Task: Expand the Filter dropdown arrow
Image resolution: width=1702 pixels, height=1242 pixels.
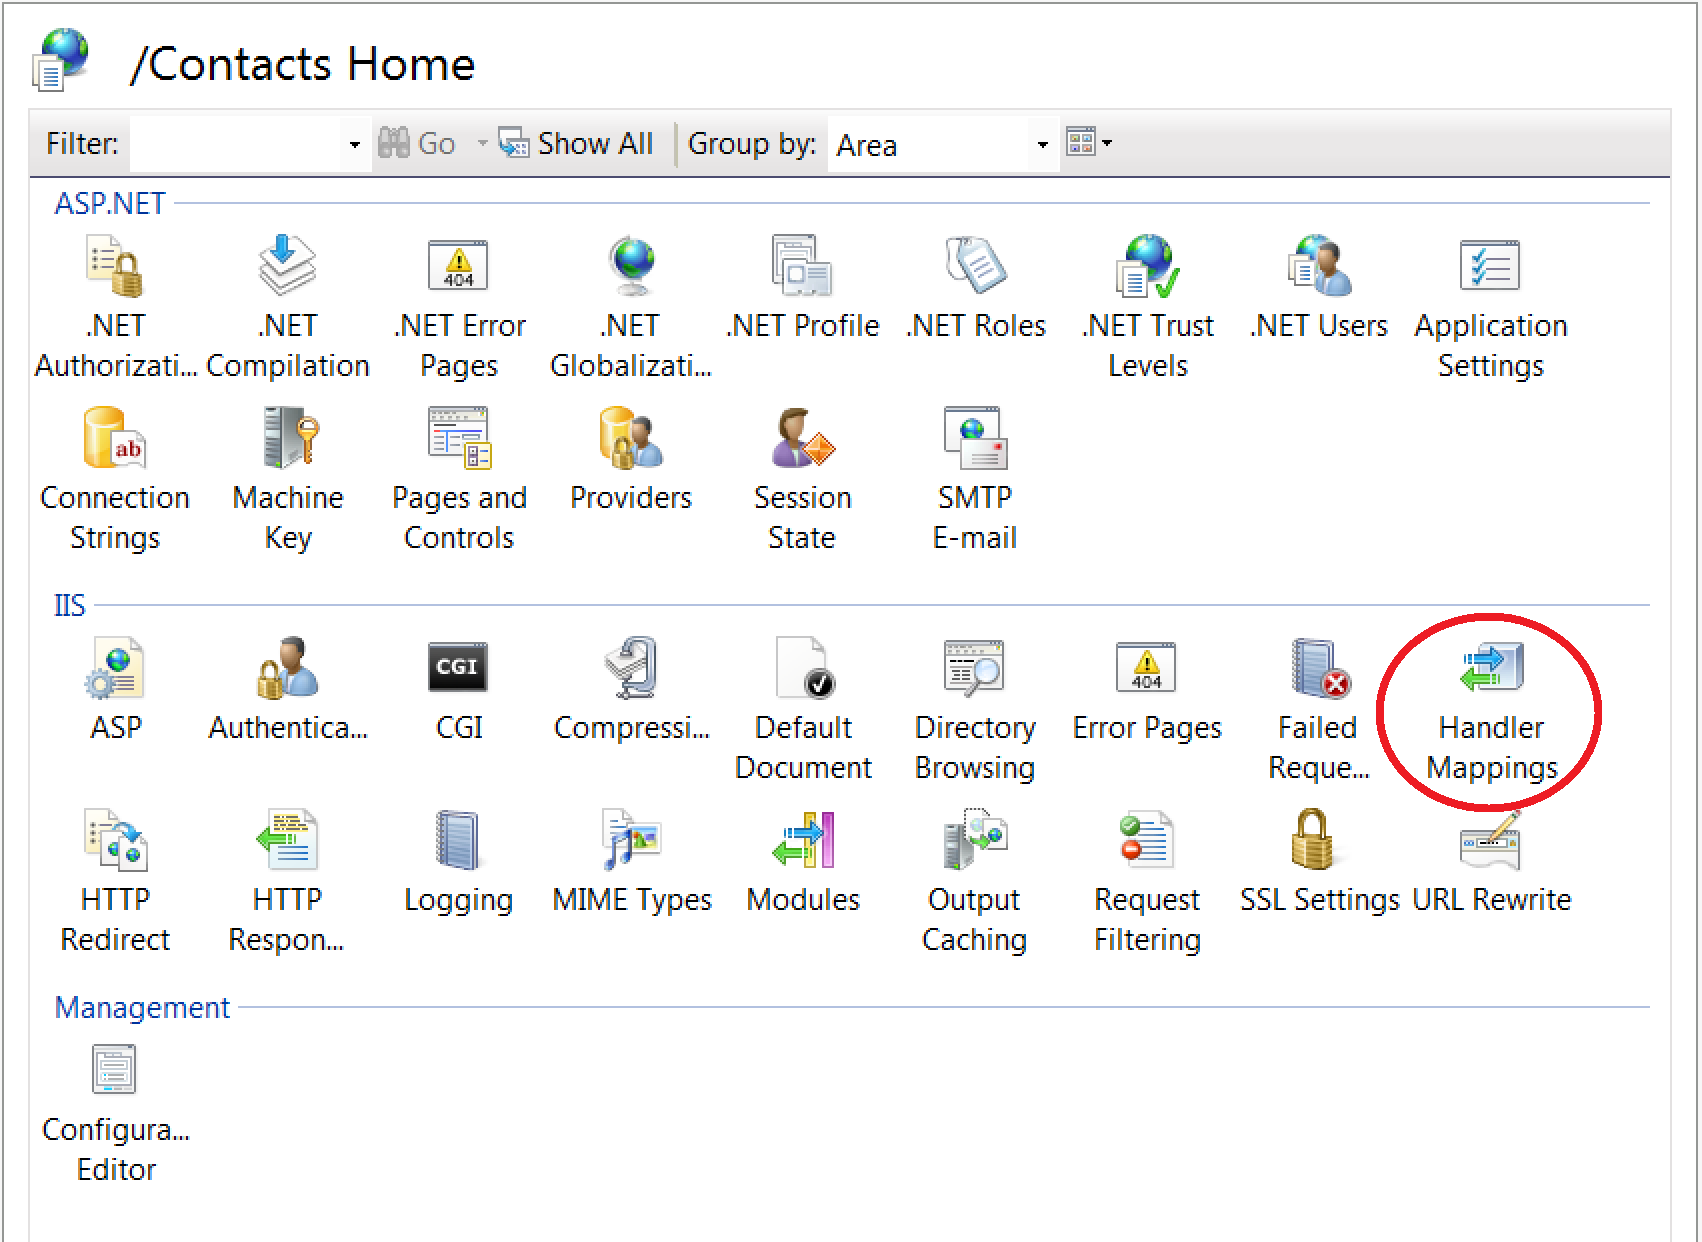Action: point(355,145)
